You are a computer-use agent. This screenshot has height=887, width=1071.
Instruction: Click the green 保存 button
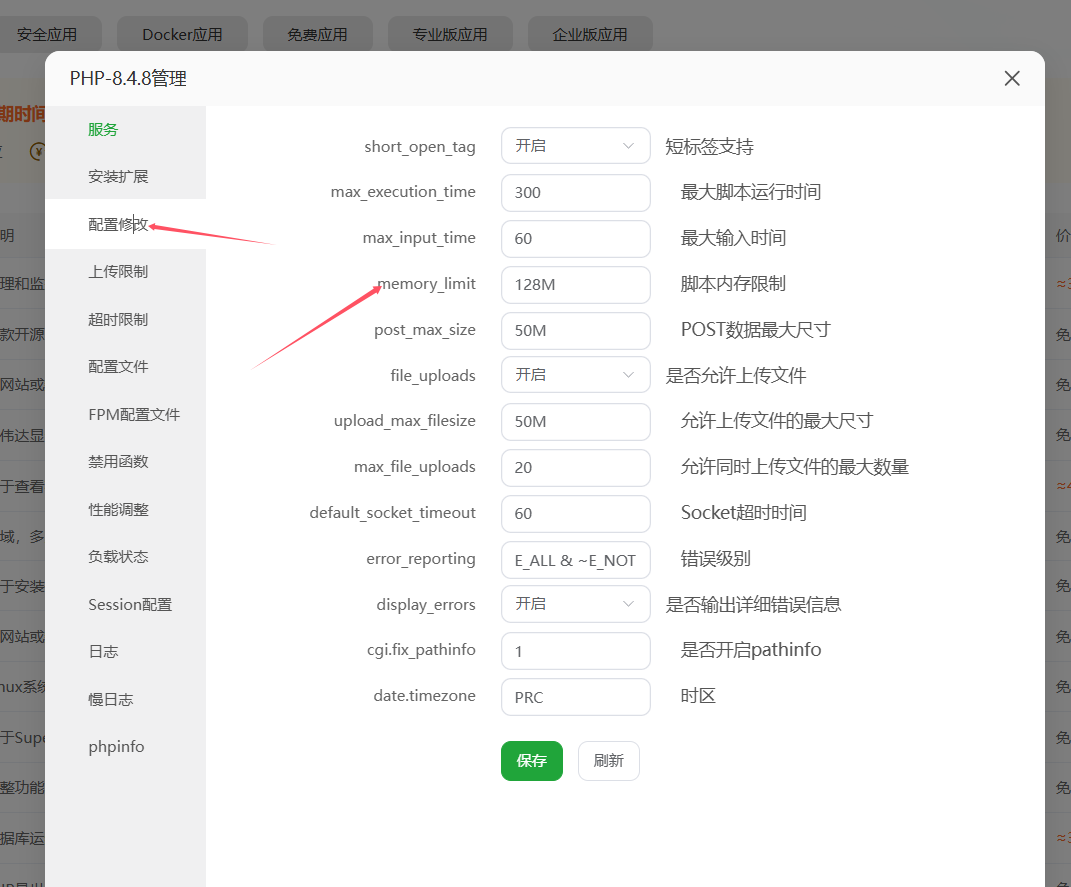pos(531,761)
